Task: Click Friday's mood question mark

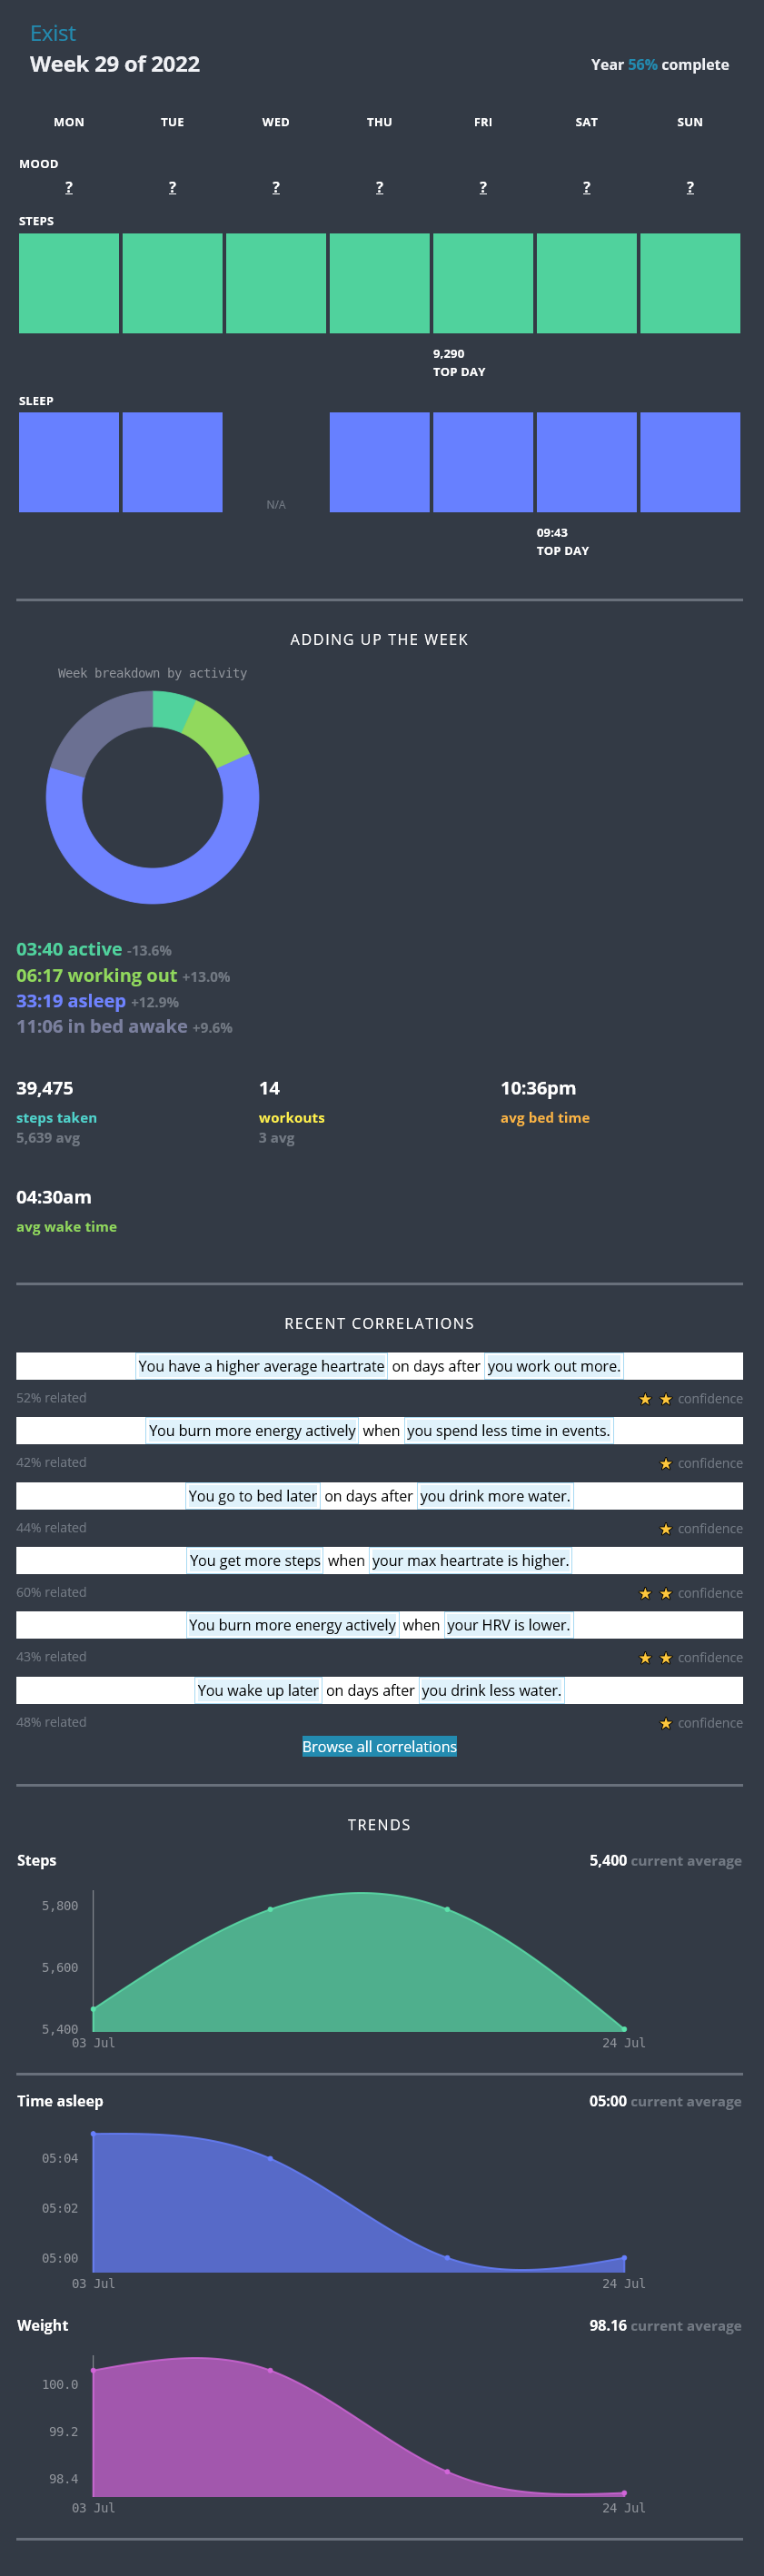Action: 483,188
